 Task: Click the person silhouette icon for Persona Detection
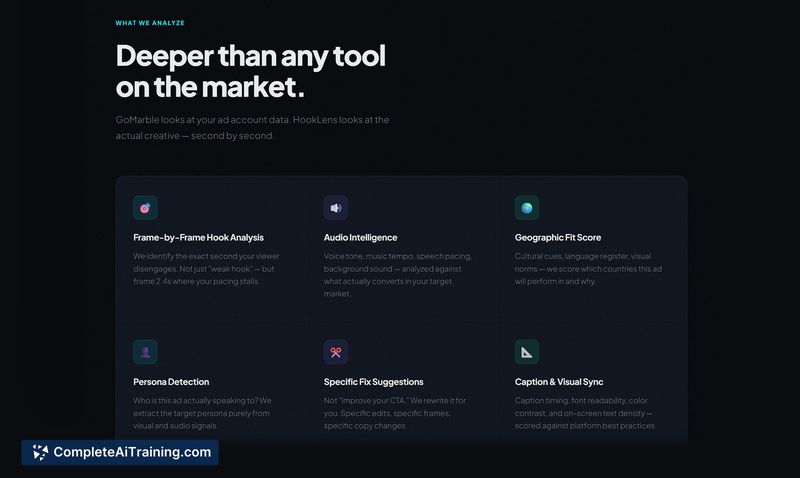click(145, 352)
